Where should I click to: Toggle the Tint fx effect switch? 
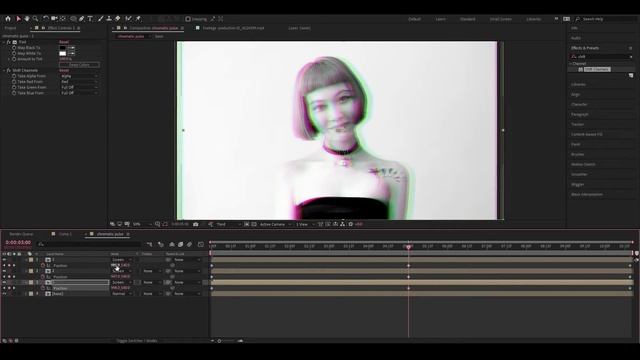click(9, 42)
